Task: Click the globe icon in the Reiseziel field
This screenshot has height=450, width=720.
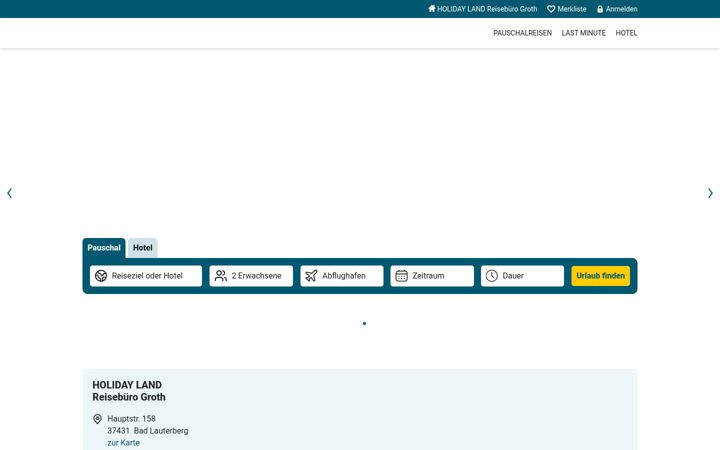Action: pos(101,276)
